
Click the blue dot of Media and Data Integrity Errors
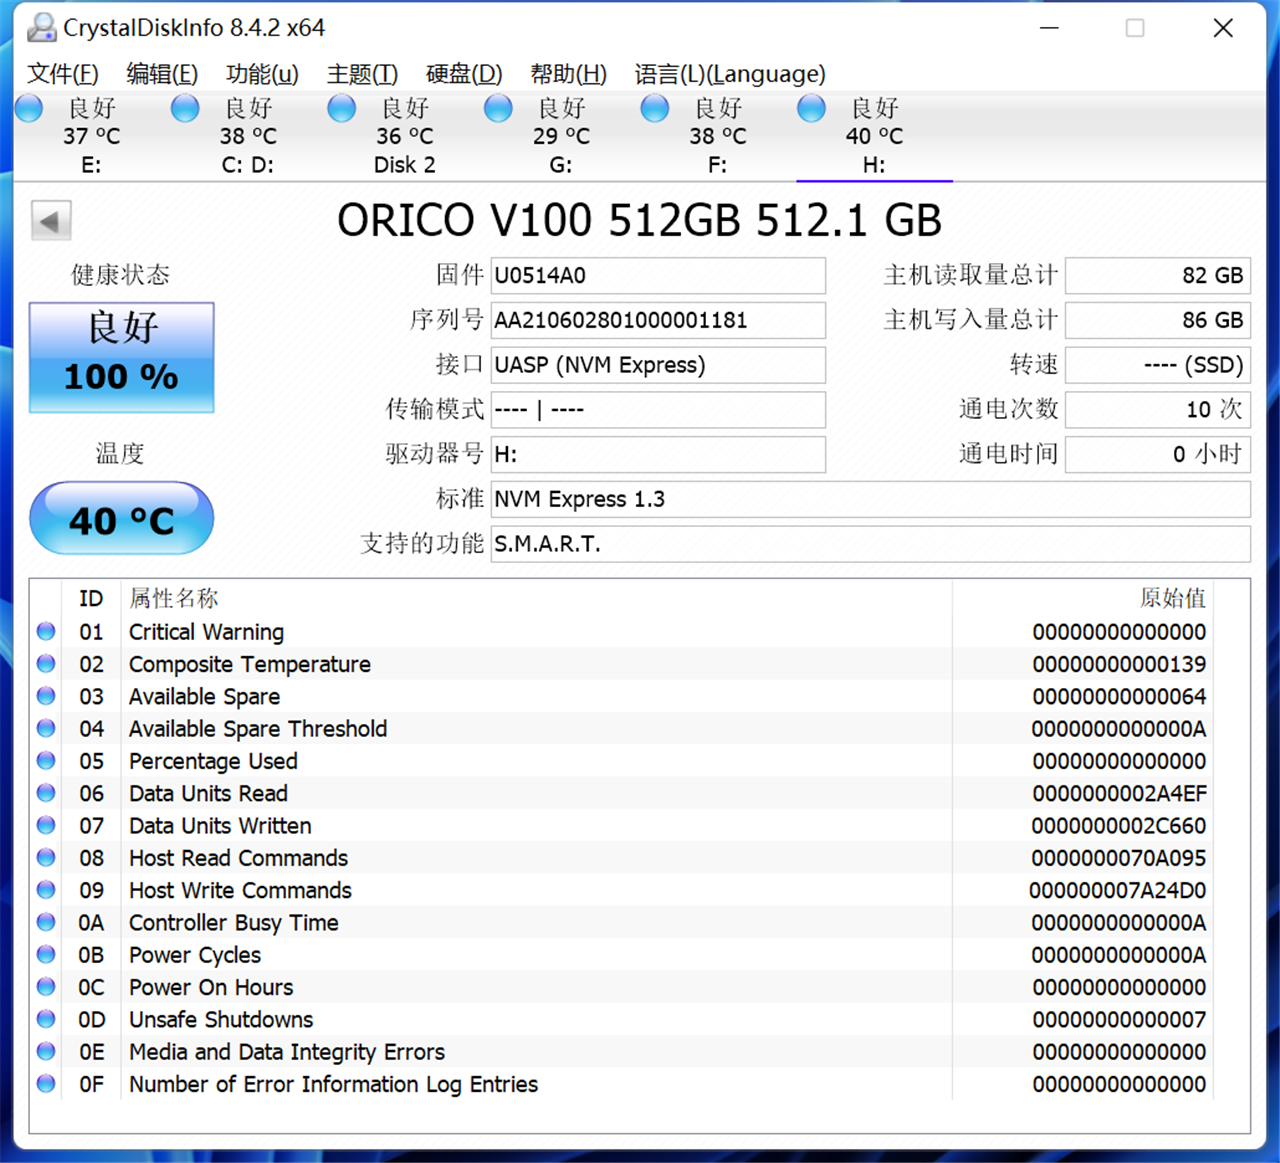pos(46,1051)
